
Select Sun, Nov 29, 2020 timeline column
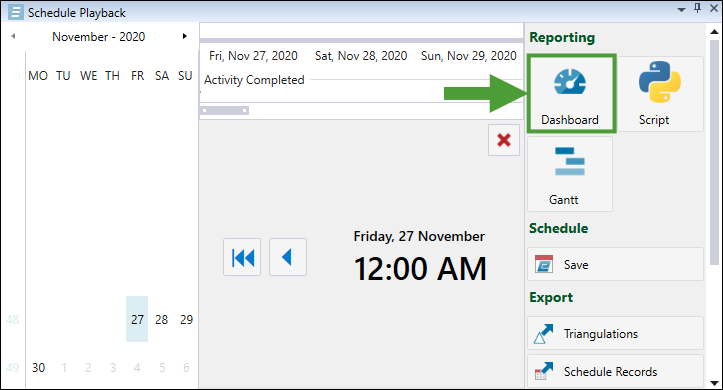click(x=468, y=56)
